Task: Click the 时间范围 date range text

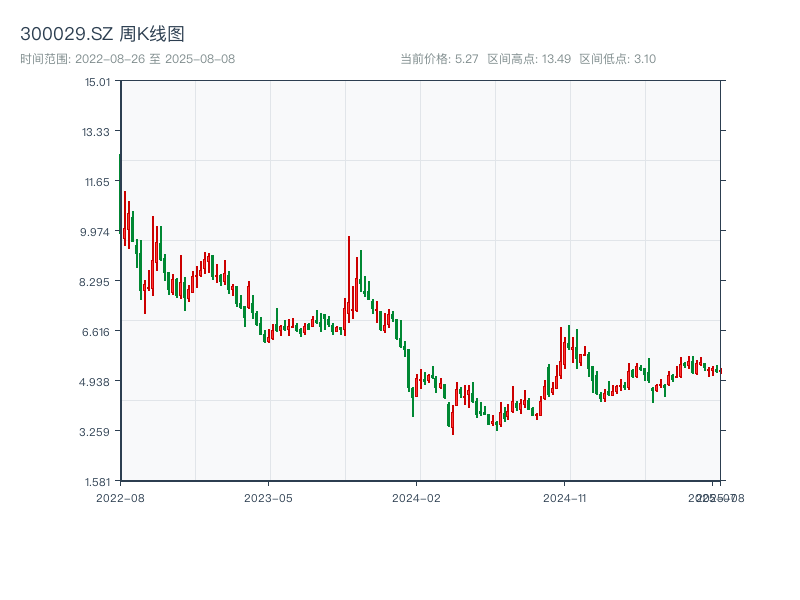Action: (x=127, y=59)
